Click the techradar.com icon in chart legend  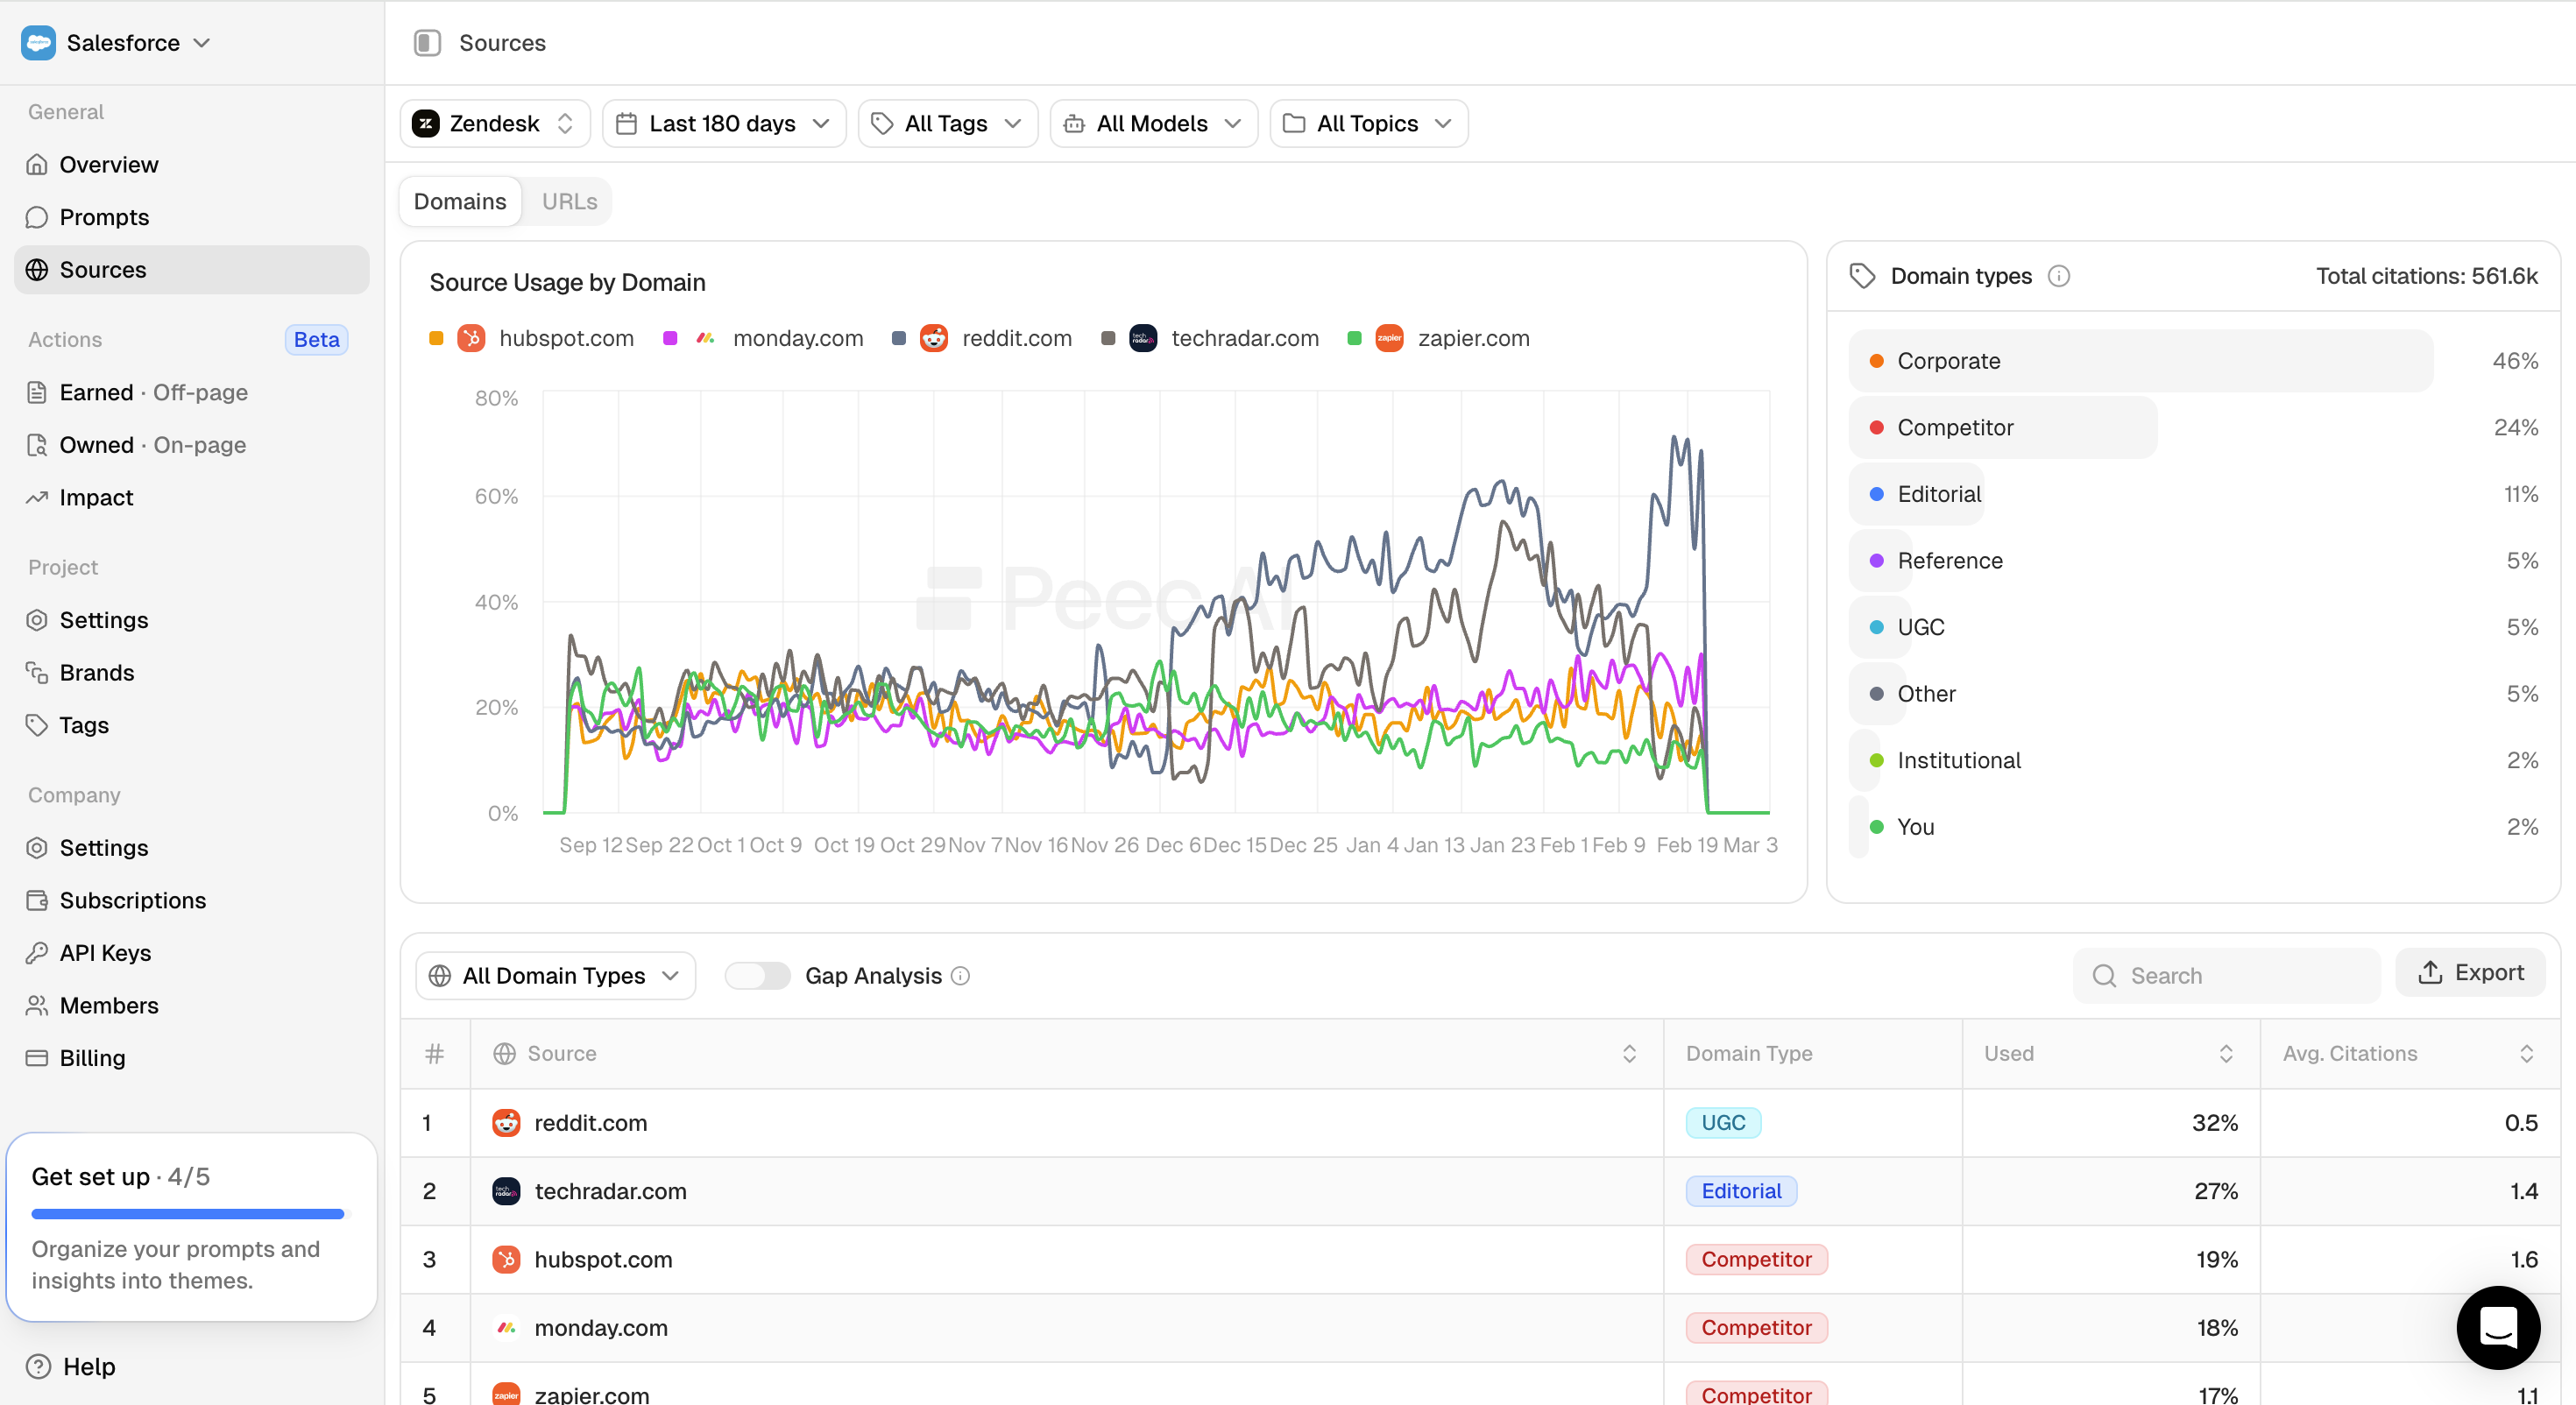(x=1143, y=338)
